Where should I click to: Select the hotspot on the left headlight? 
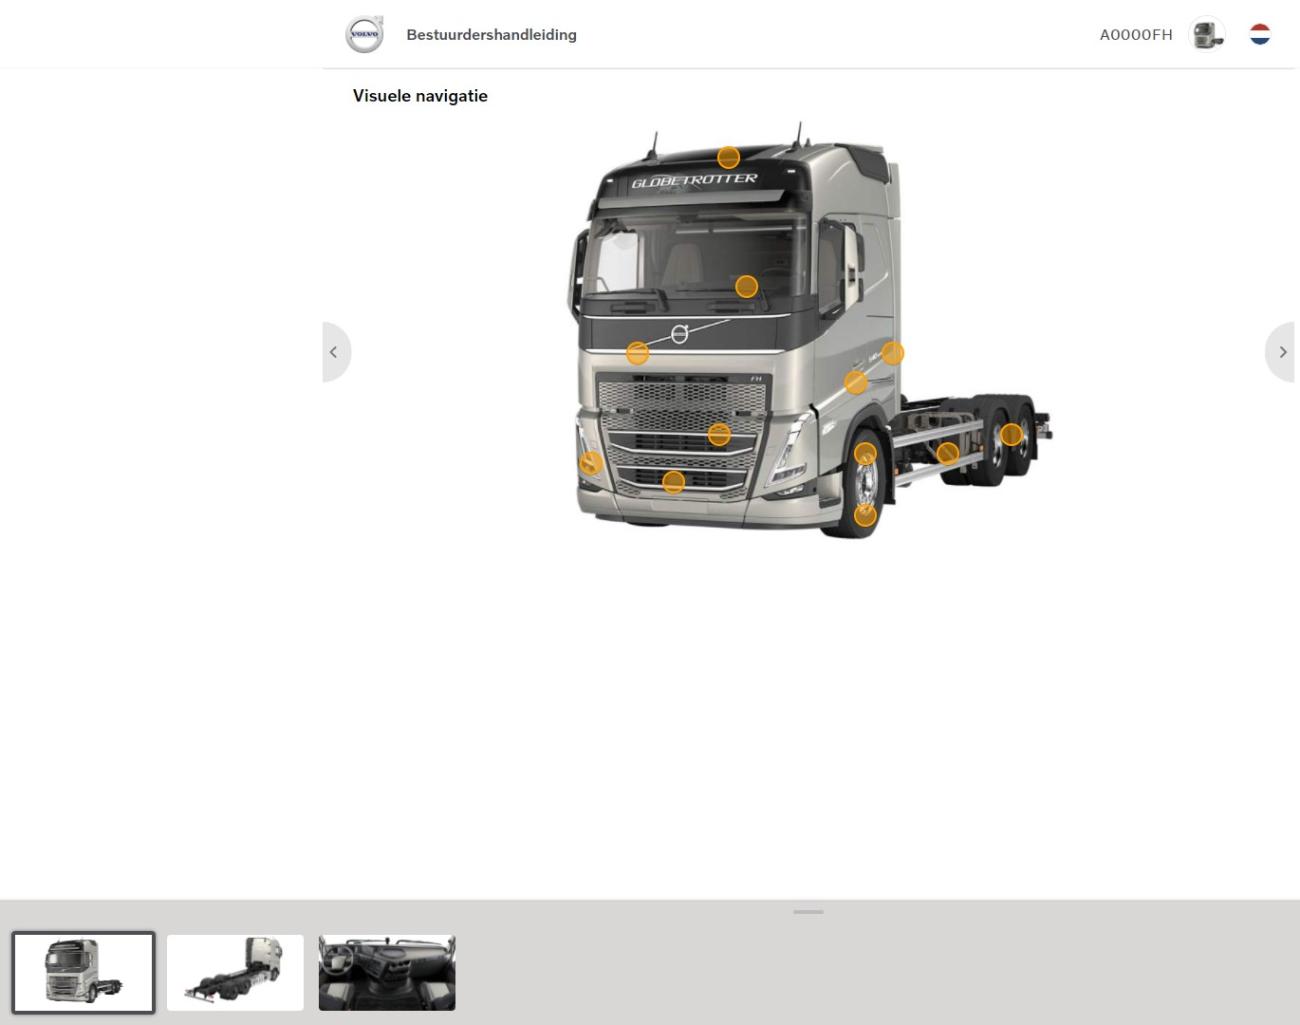coord(591,463)
